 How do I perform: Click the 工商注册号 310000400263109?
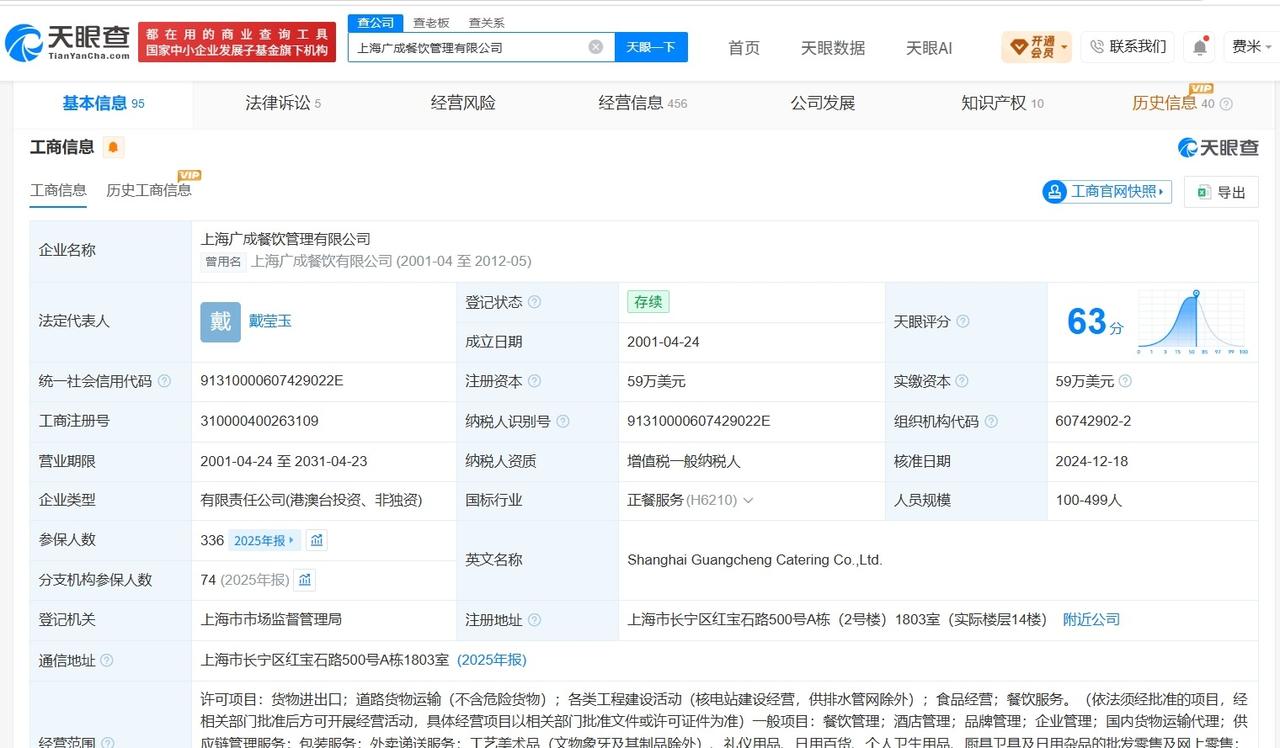pyautogui.click(x=259, y=421)
